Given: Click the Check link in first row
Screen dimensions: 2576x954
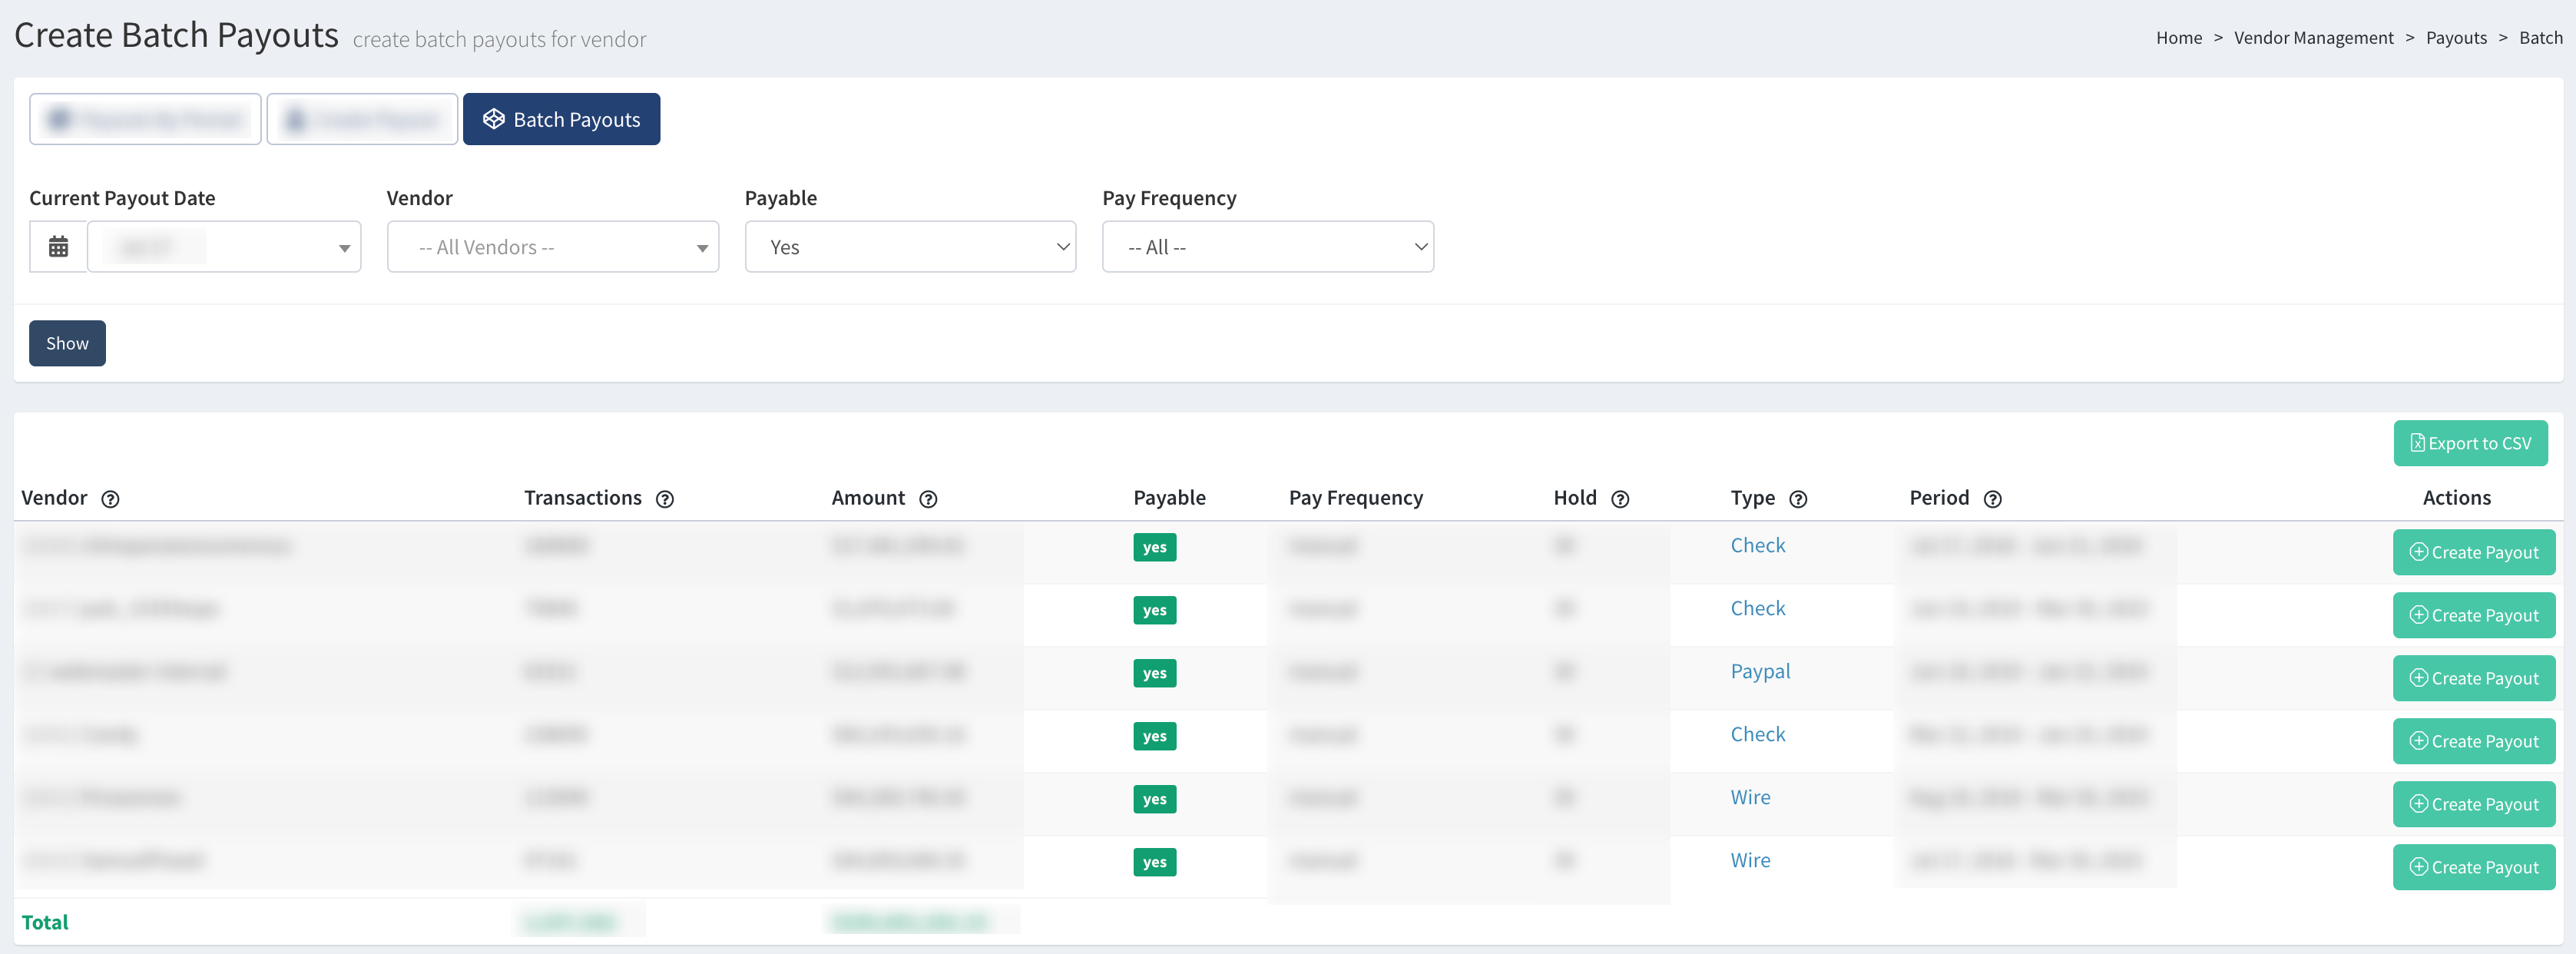Looking at the screenshot, I should click(1757, 545).
